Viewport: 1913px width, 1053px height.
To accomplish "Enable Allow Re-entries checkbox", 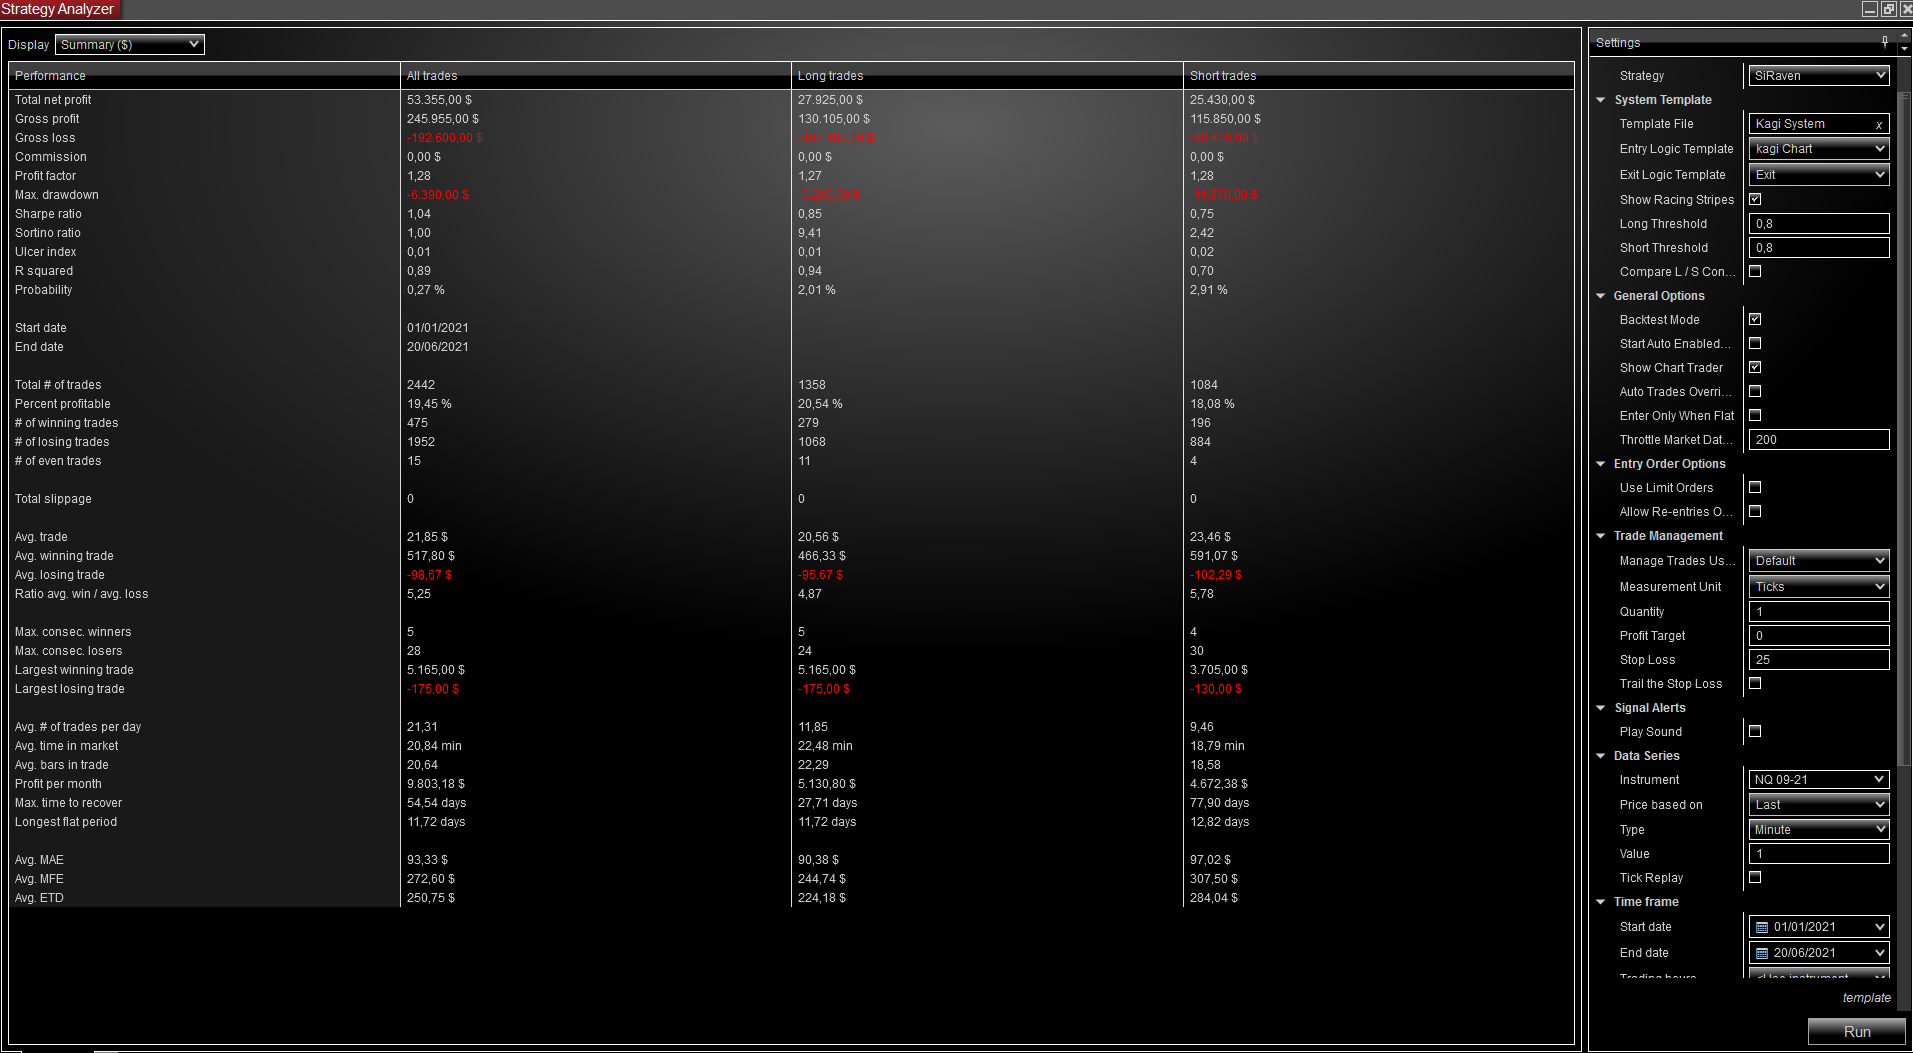I will pos(1755,512).
